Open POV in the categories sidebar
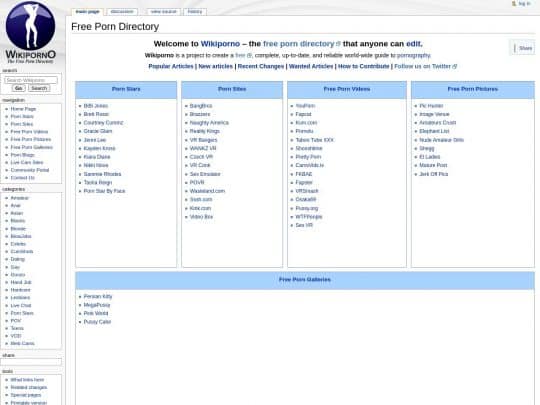Viewport: 540px width, 405px height. coord(16,320)
